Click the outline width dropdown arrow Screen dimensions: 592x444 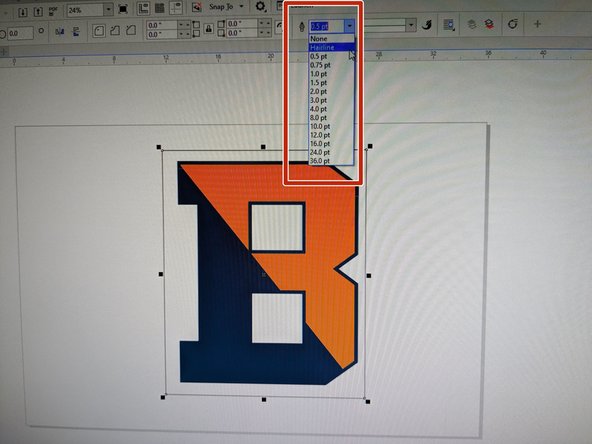pos(350,26)
